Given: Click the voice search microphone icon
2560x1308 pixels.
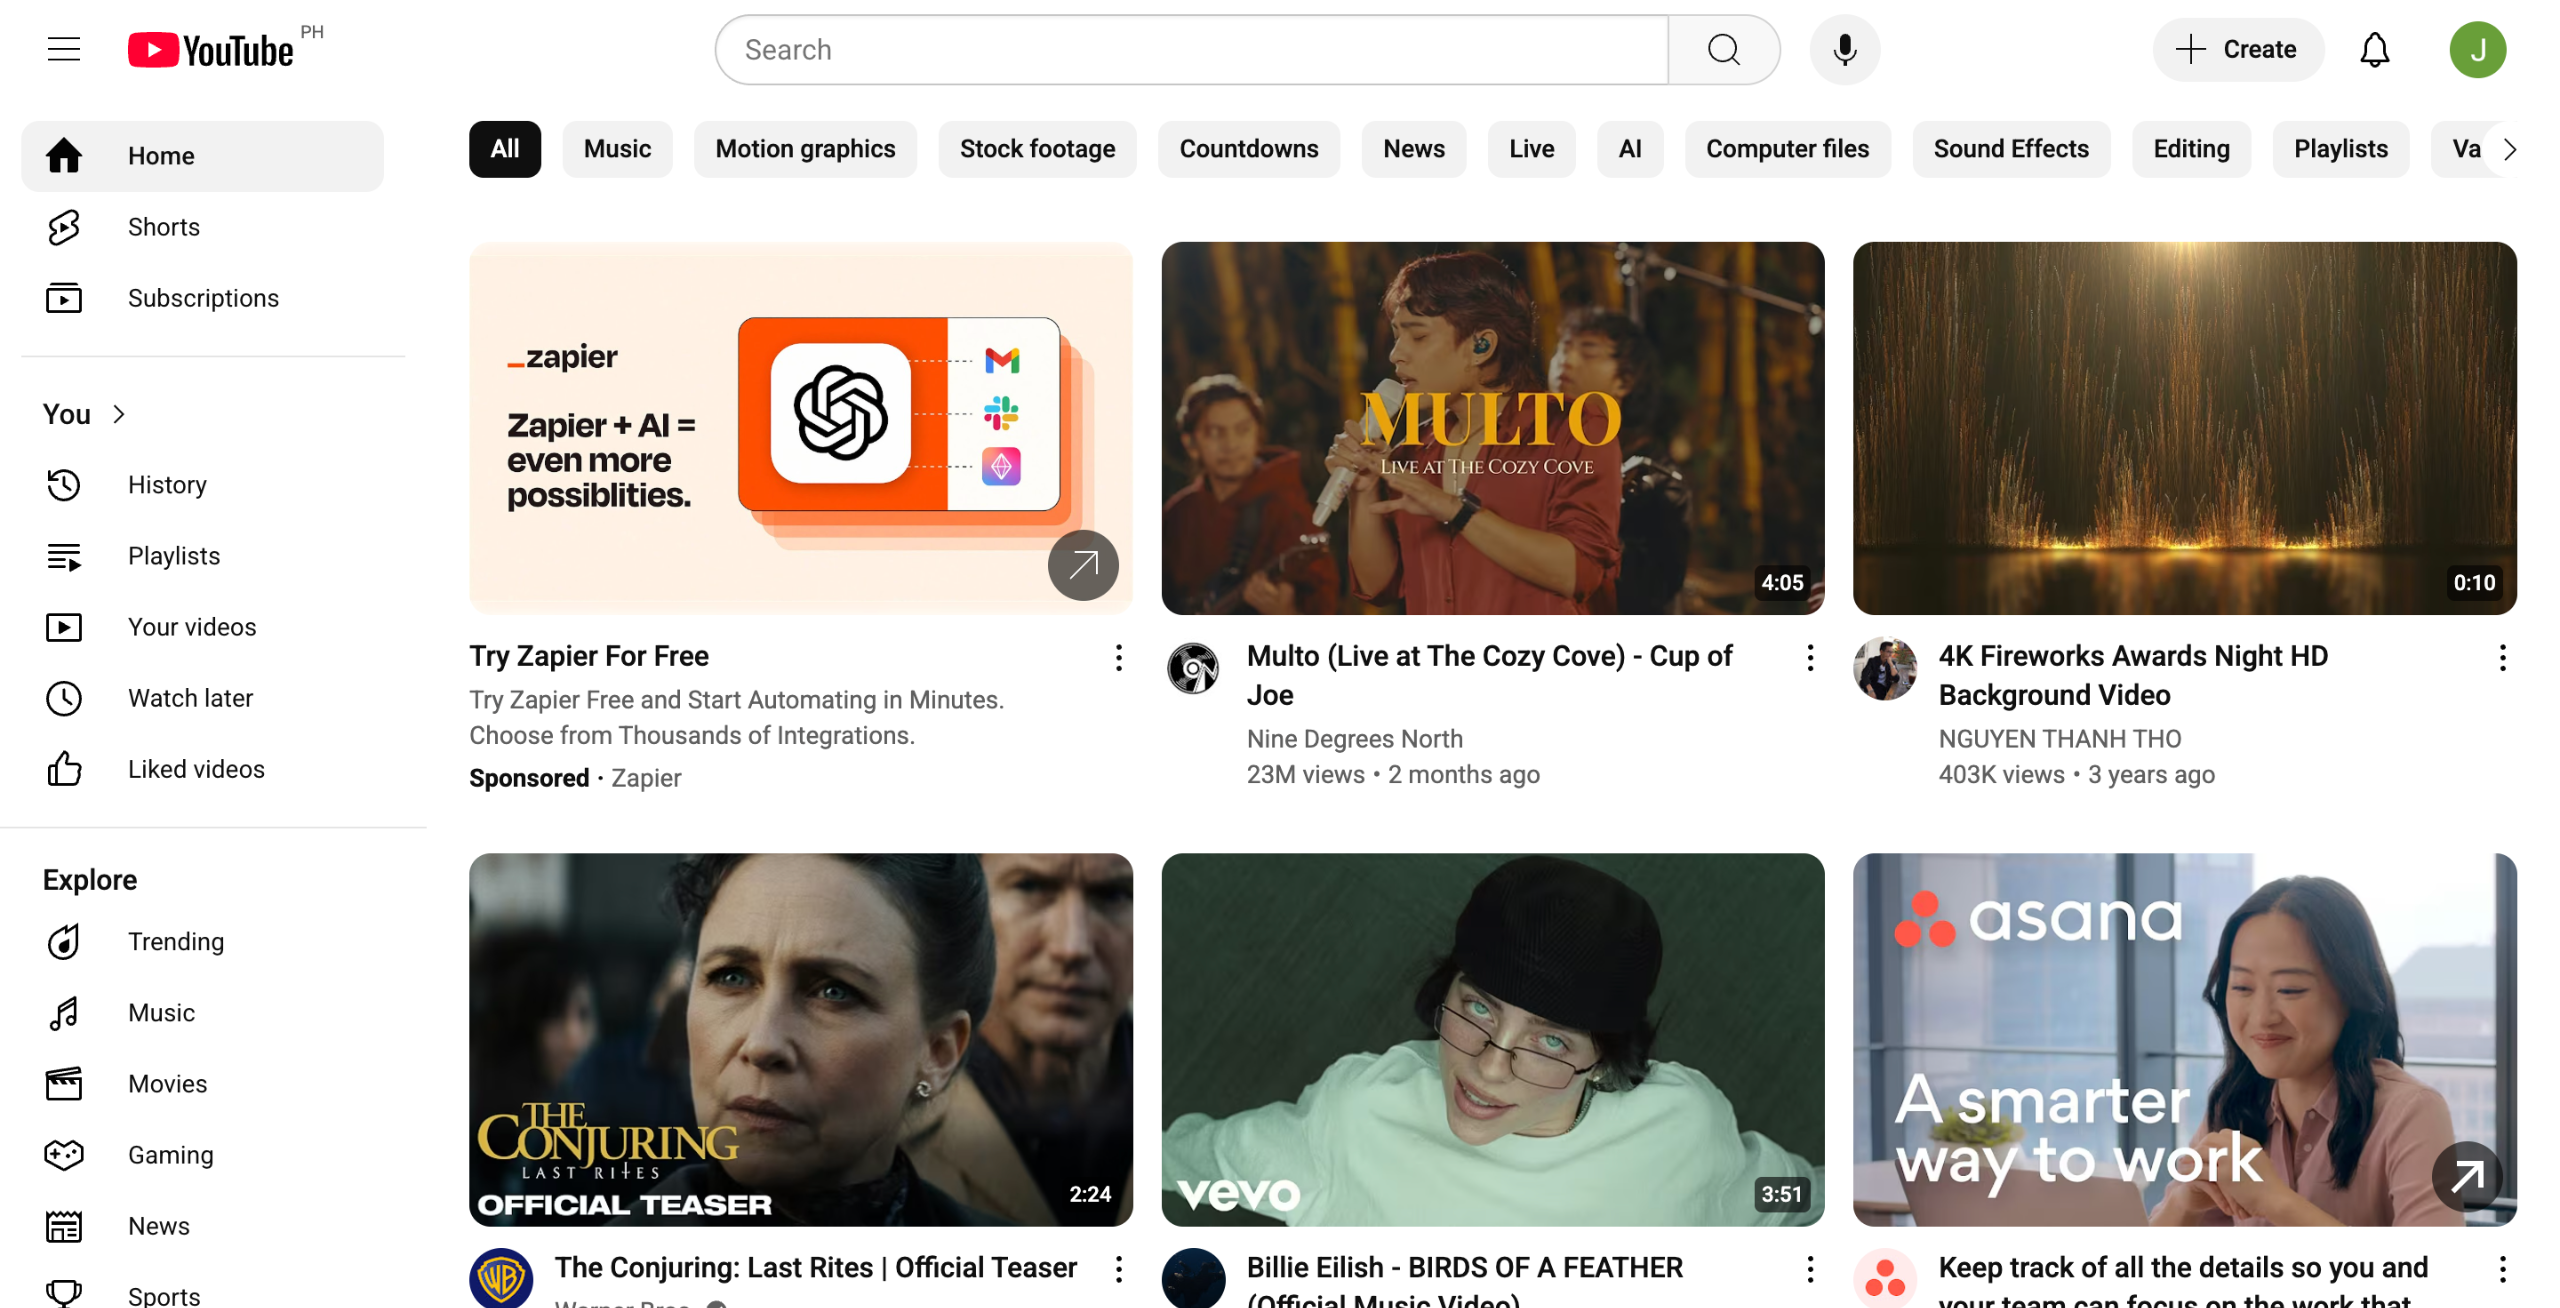Looking at the screenshot, I should click(1844, 49).
